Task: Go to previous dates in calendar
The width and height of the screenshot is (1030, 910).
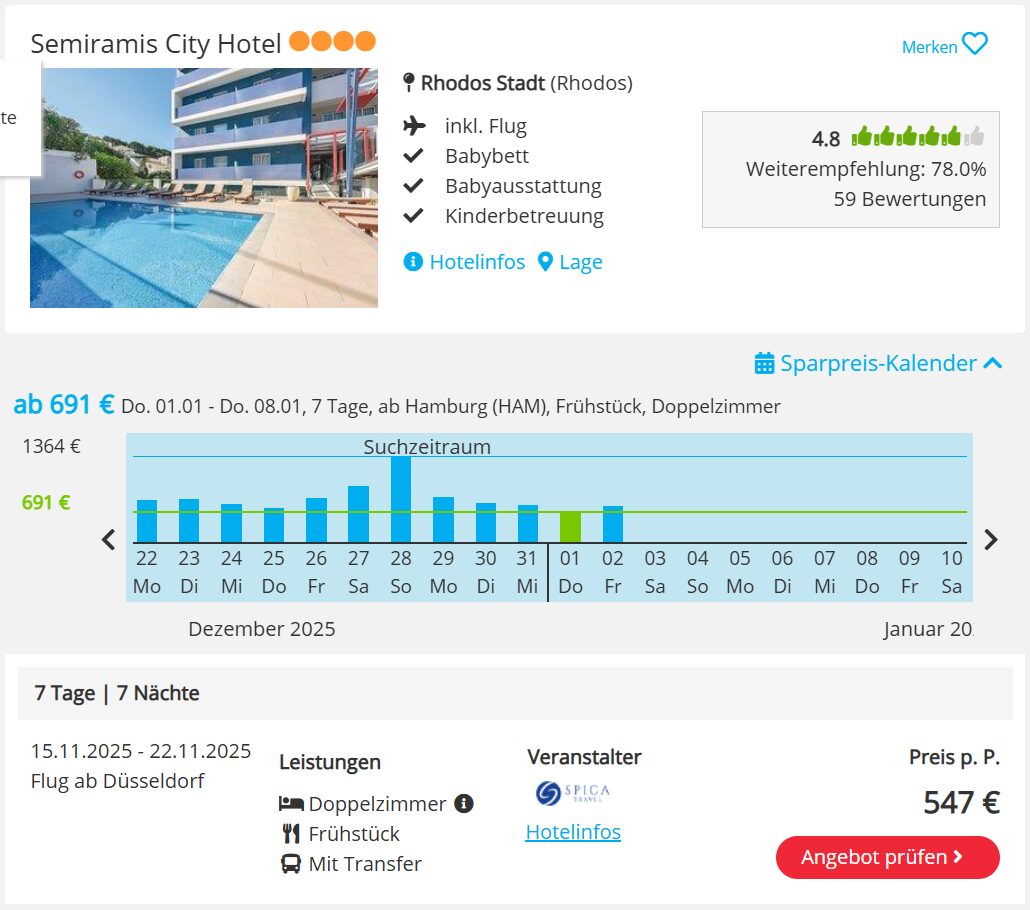Action: (x=109, y=540)
